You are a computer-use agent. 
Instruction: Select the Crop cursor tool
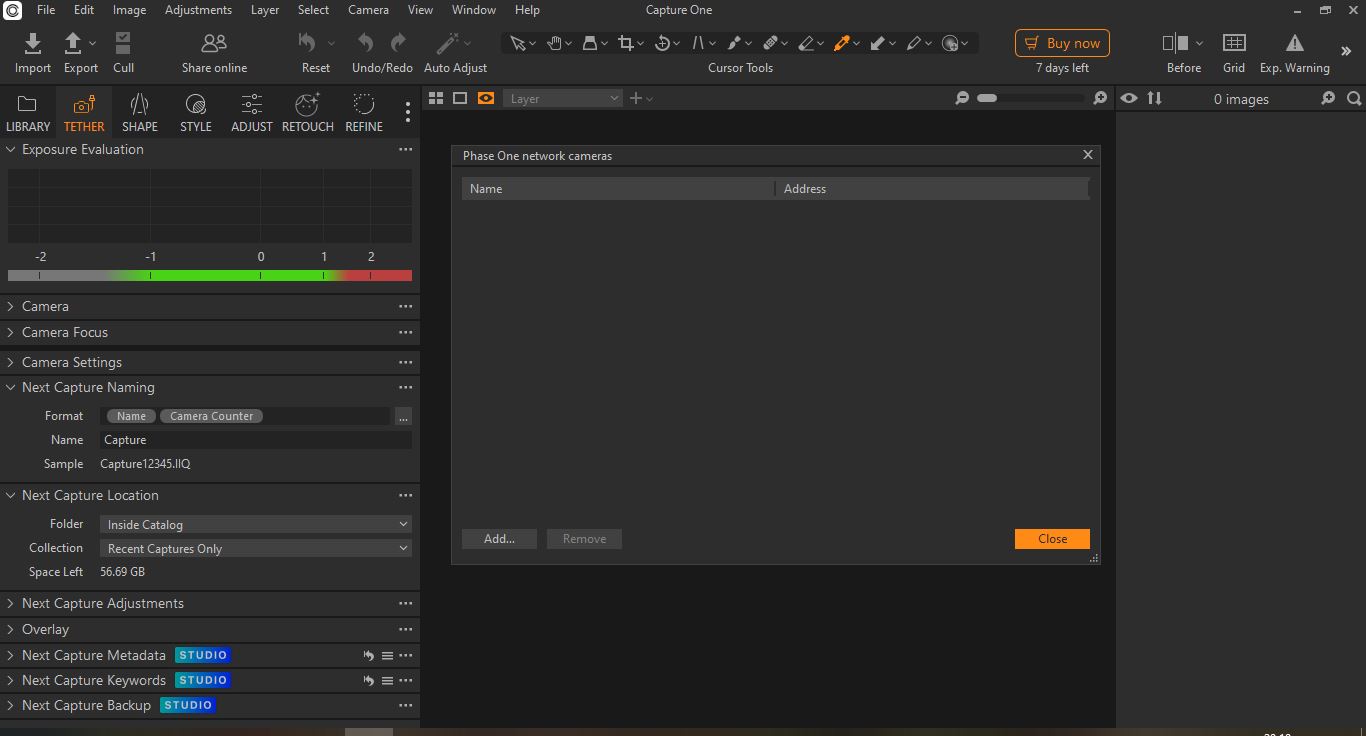click(625, 43)
